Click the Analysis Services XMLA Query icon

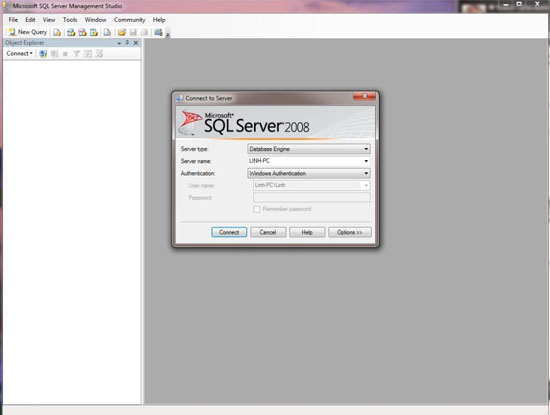pos(94,33)
